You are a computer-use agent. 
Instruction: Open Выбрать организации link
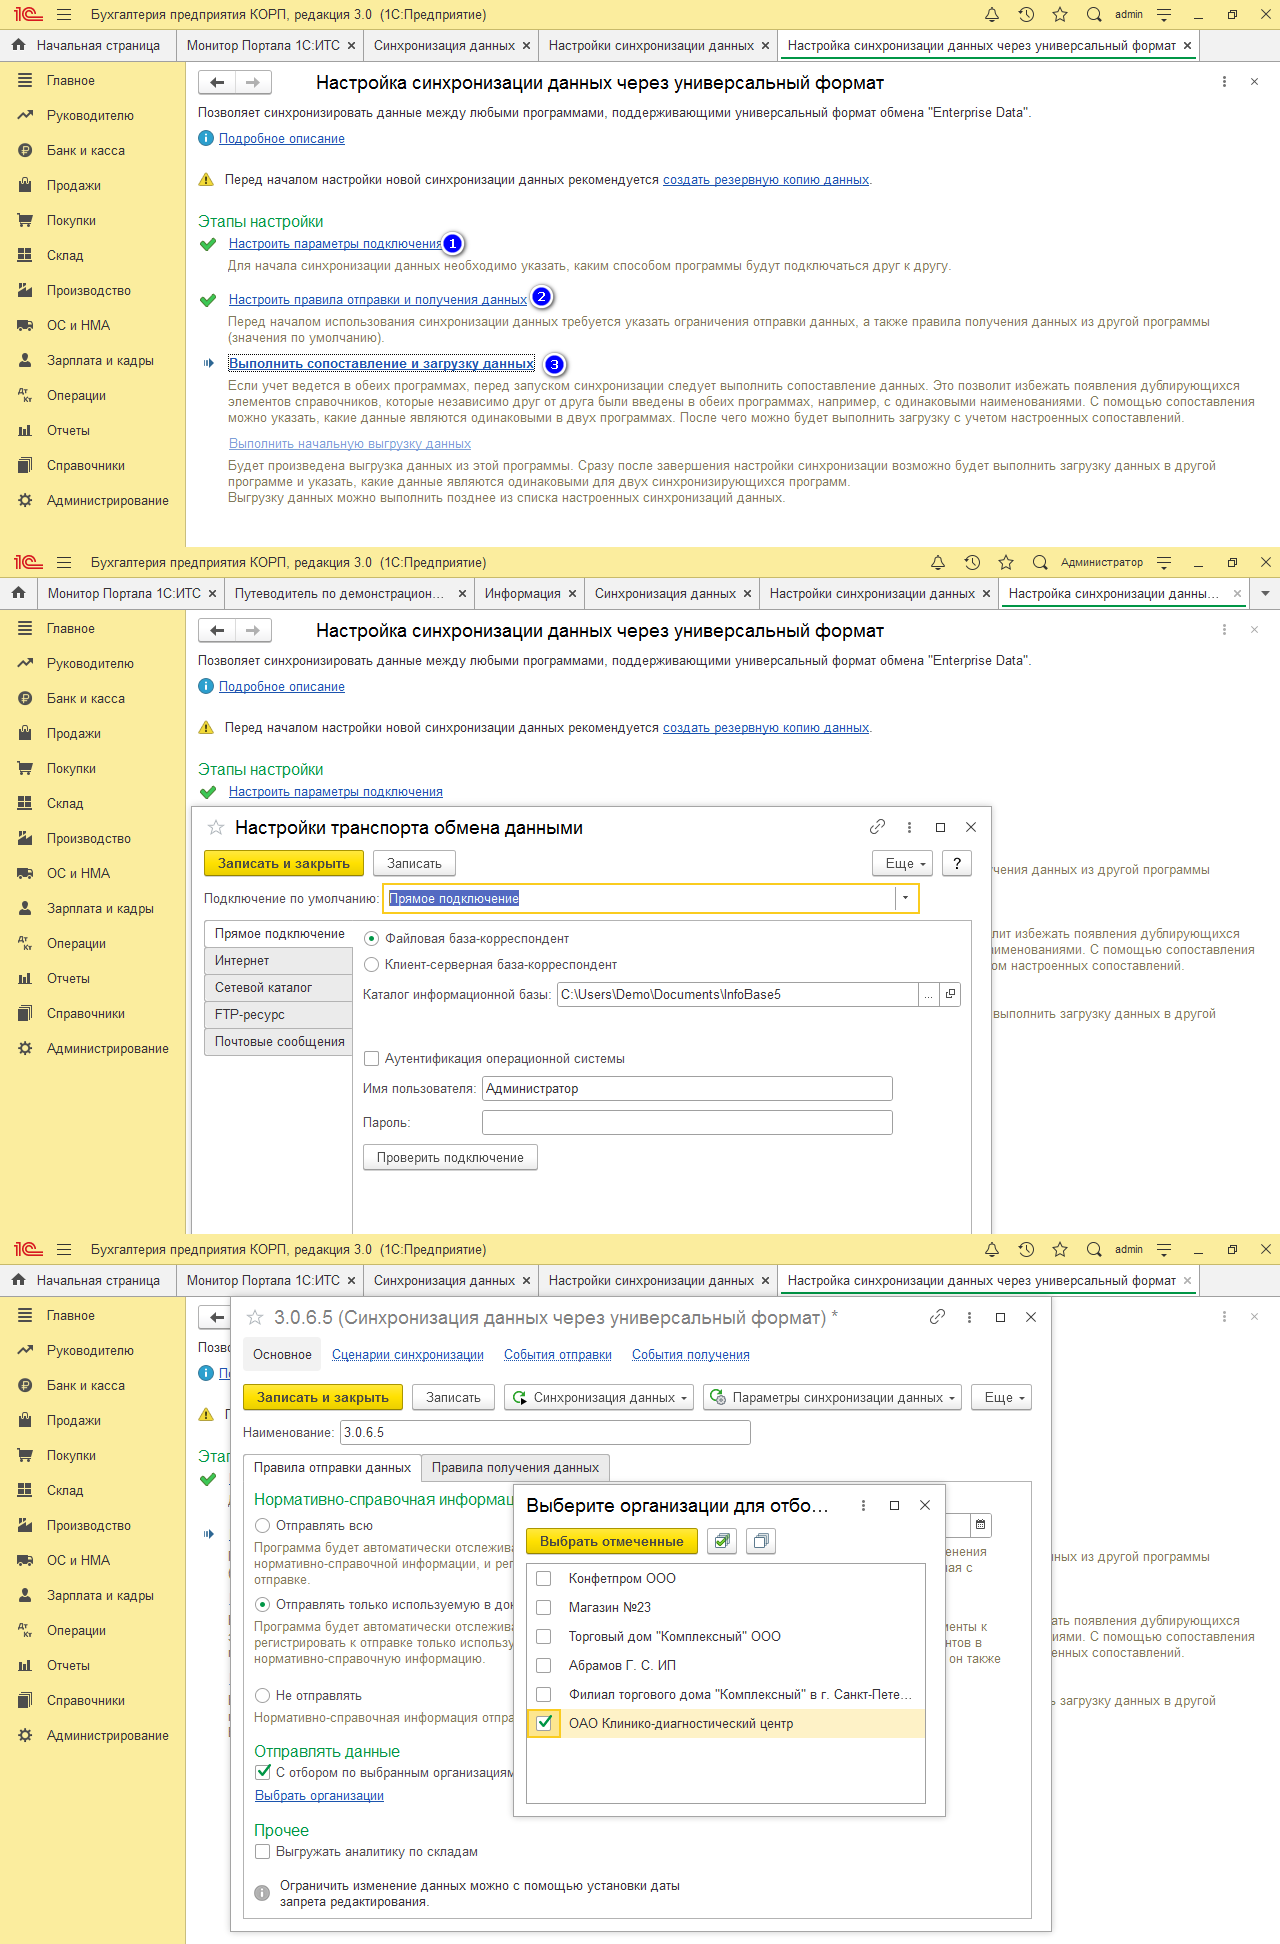(x=319, y=1796)
